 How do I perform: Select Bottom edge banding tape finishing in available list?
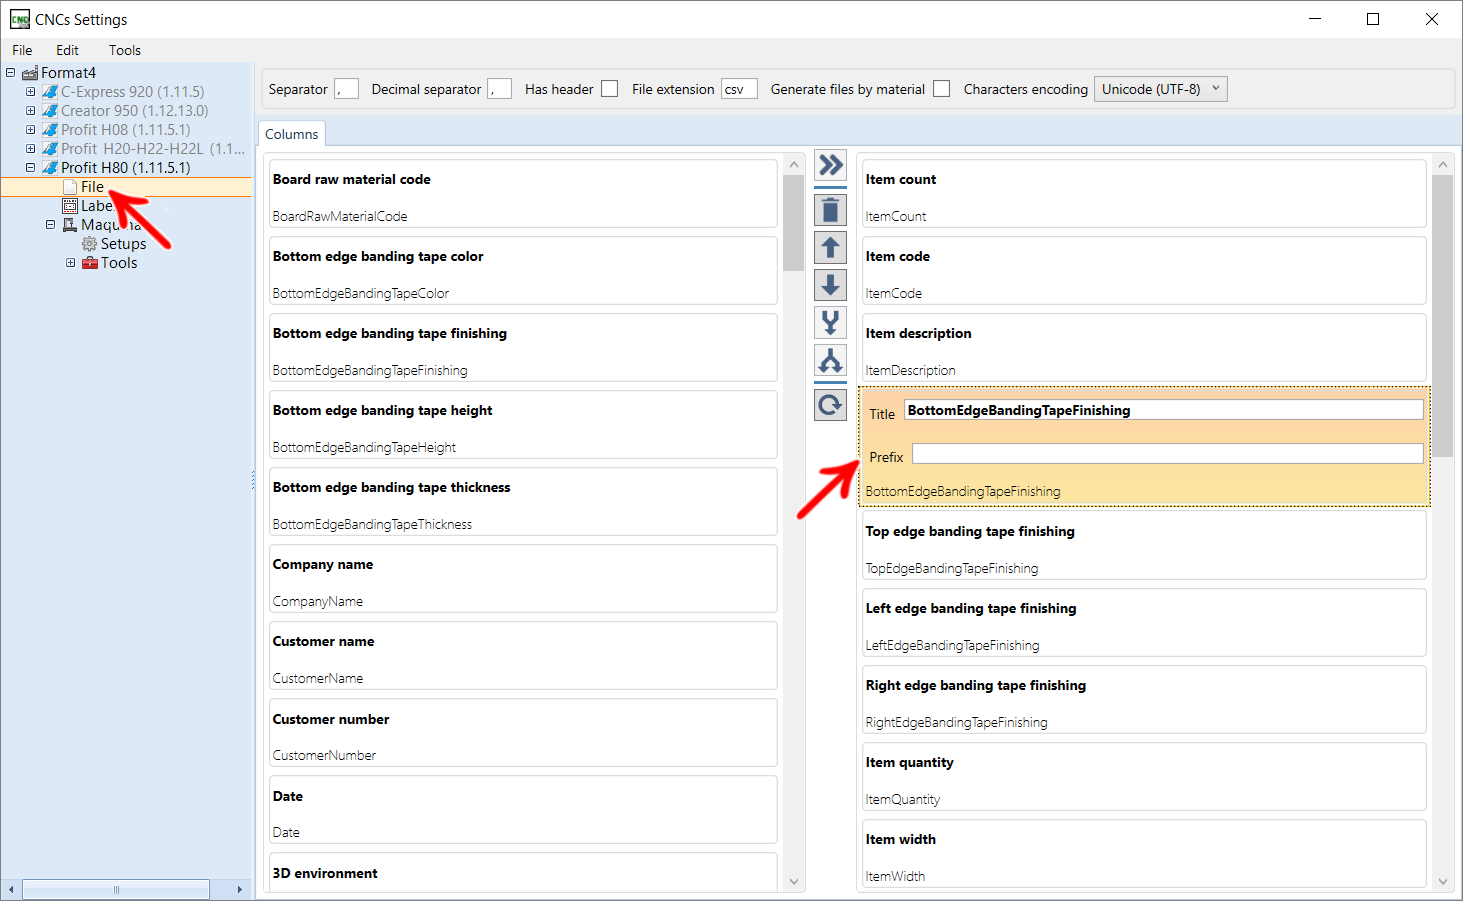point(523,348)
